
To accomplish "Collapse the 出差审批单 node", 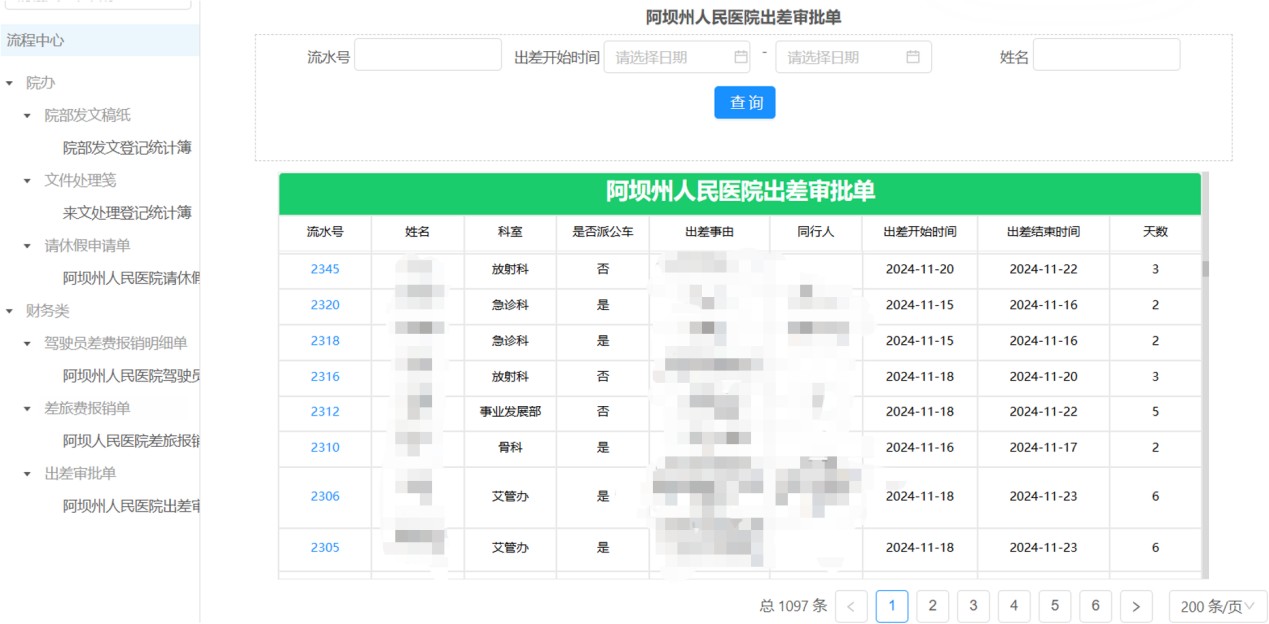I will [x=28, y=474].
